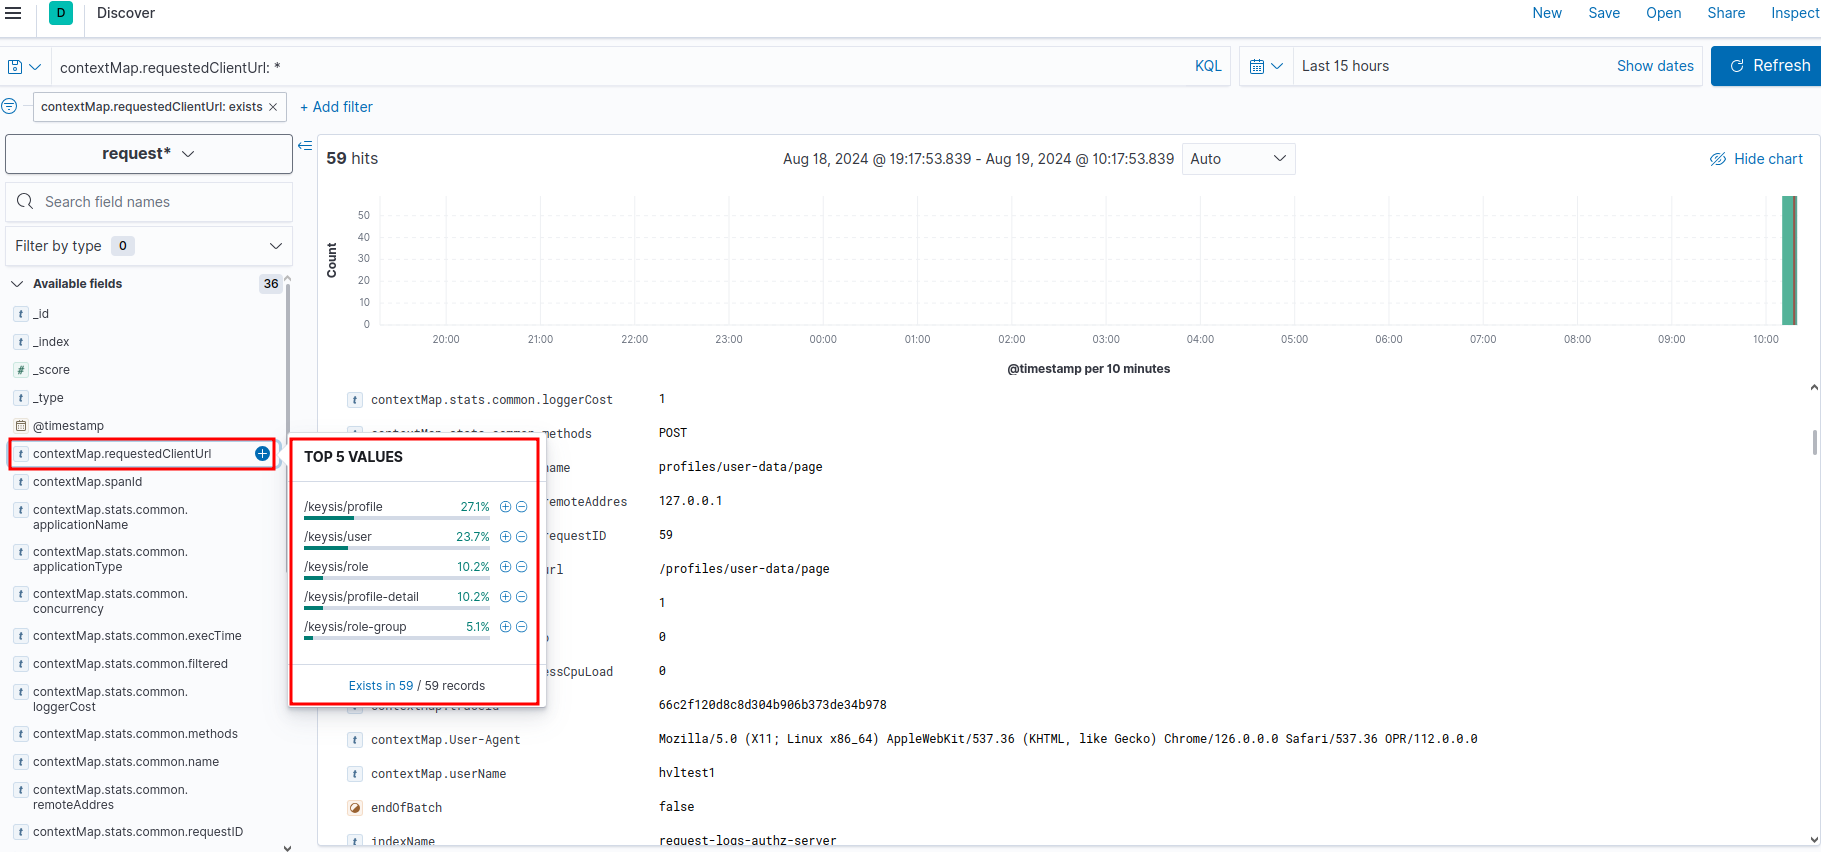Remove the contextMap.requestedClientUrl exists filter
The height and width of the screenshot is (852, 1821).
273,107
